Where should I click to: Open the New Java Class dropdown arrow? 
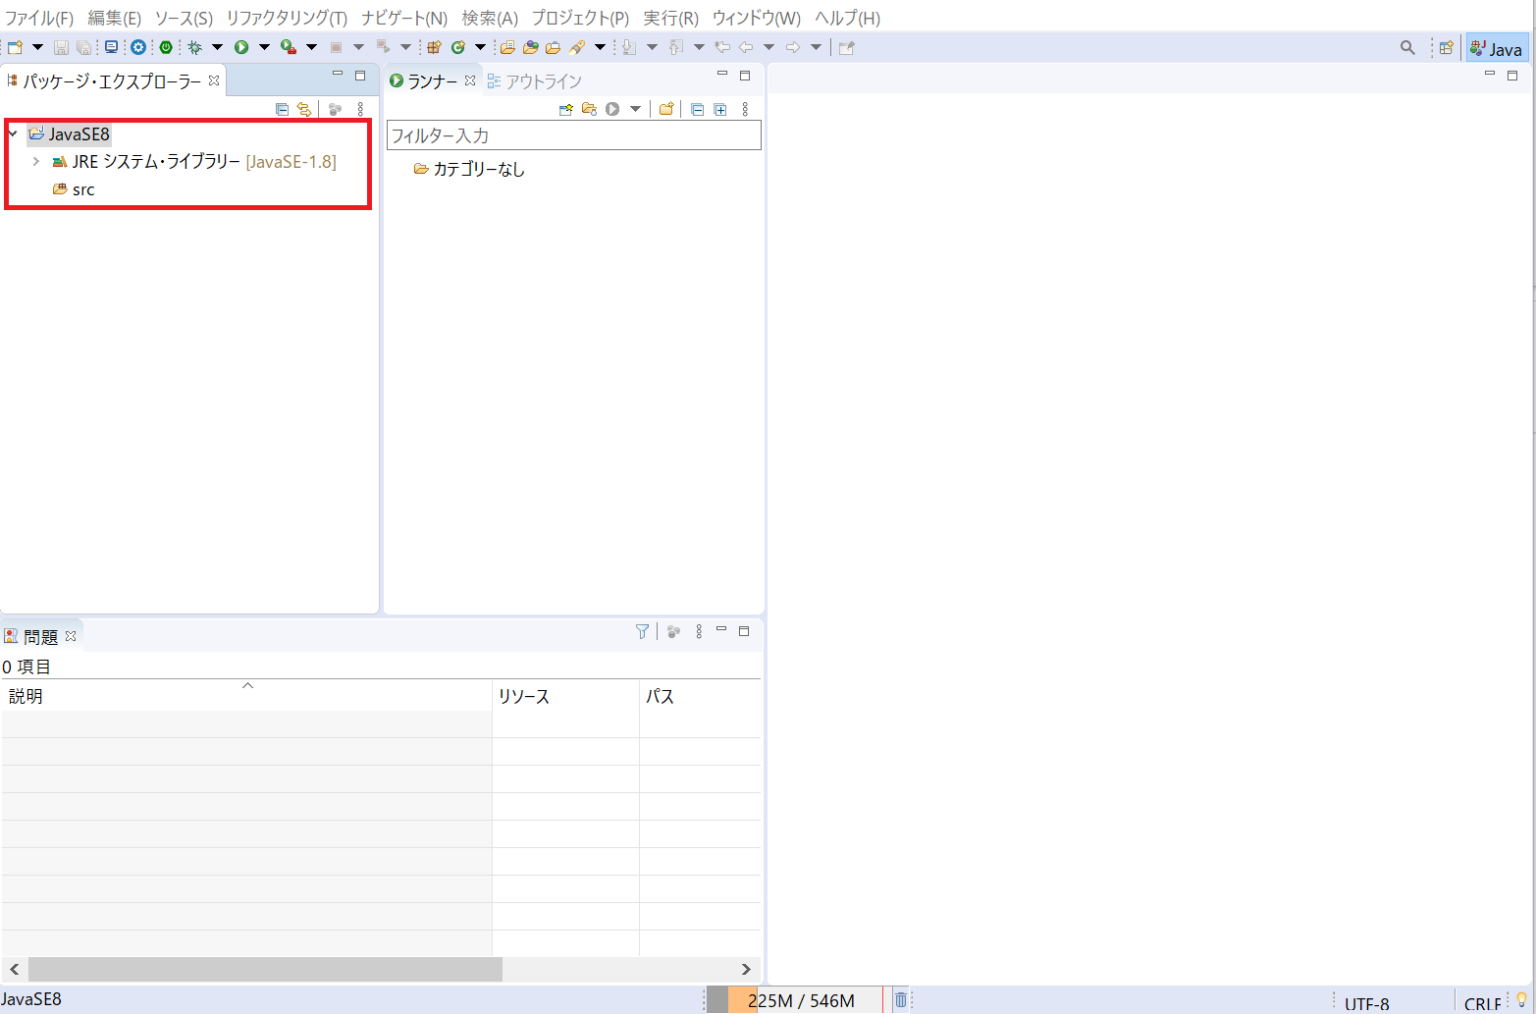480,47
